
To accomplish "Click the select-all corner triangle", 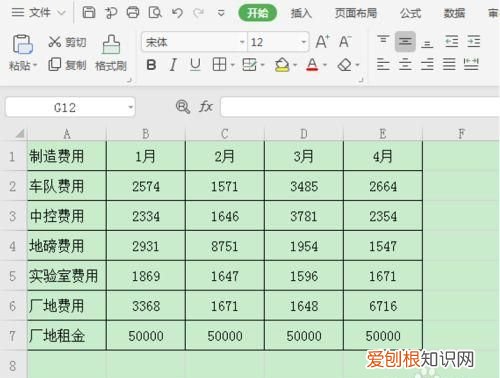I will coord(20,133).
